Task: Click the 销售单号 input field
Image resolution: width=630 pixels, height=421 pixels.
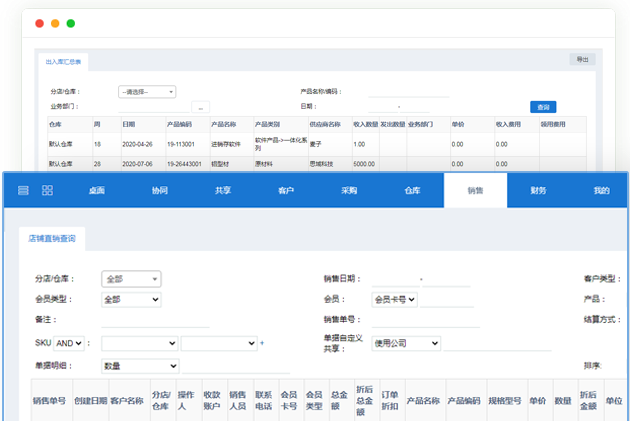Action: tap(405, 320)
